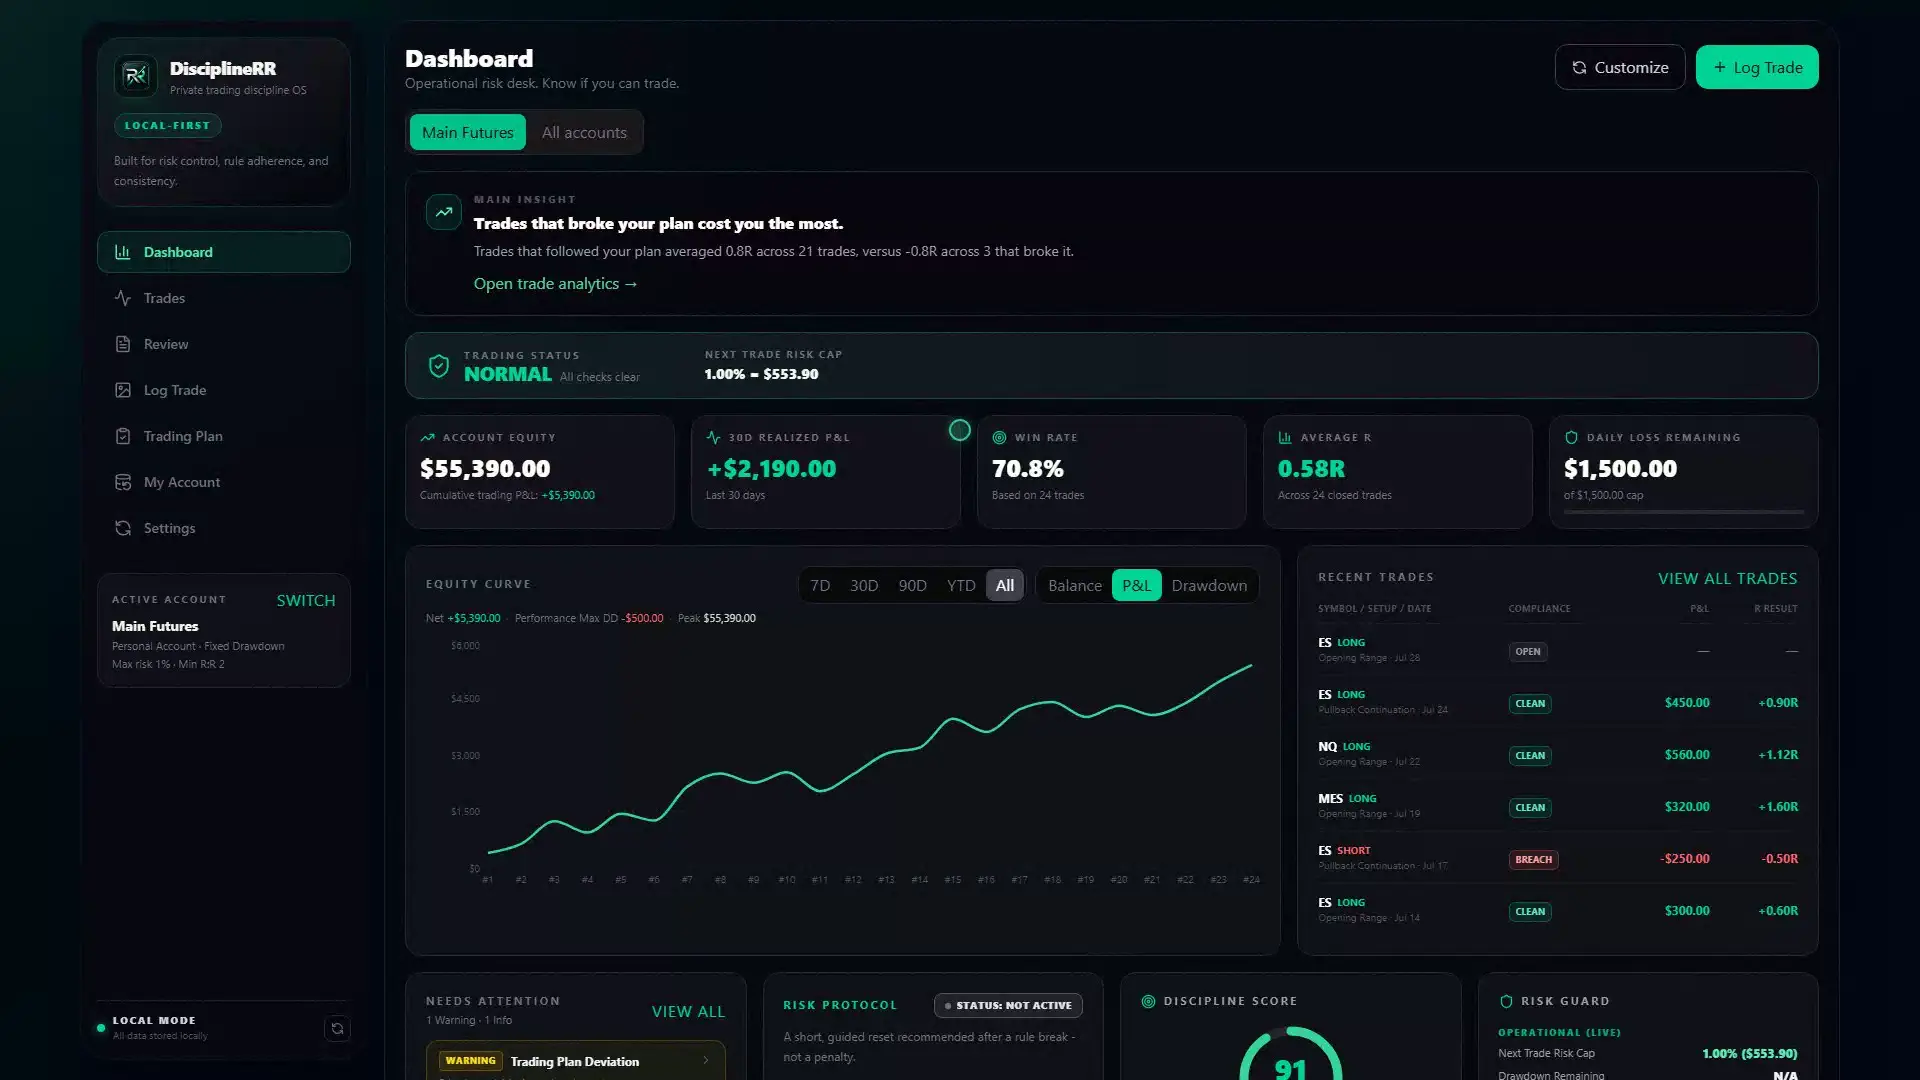
Task: Click the Settings icon in sidebar
Action: [123, 528]
